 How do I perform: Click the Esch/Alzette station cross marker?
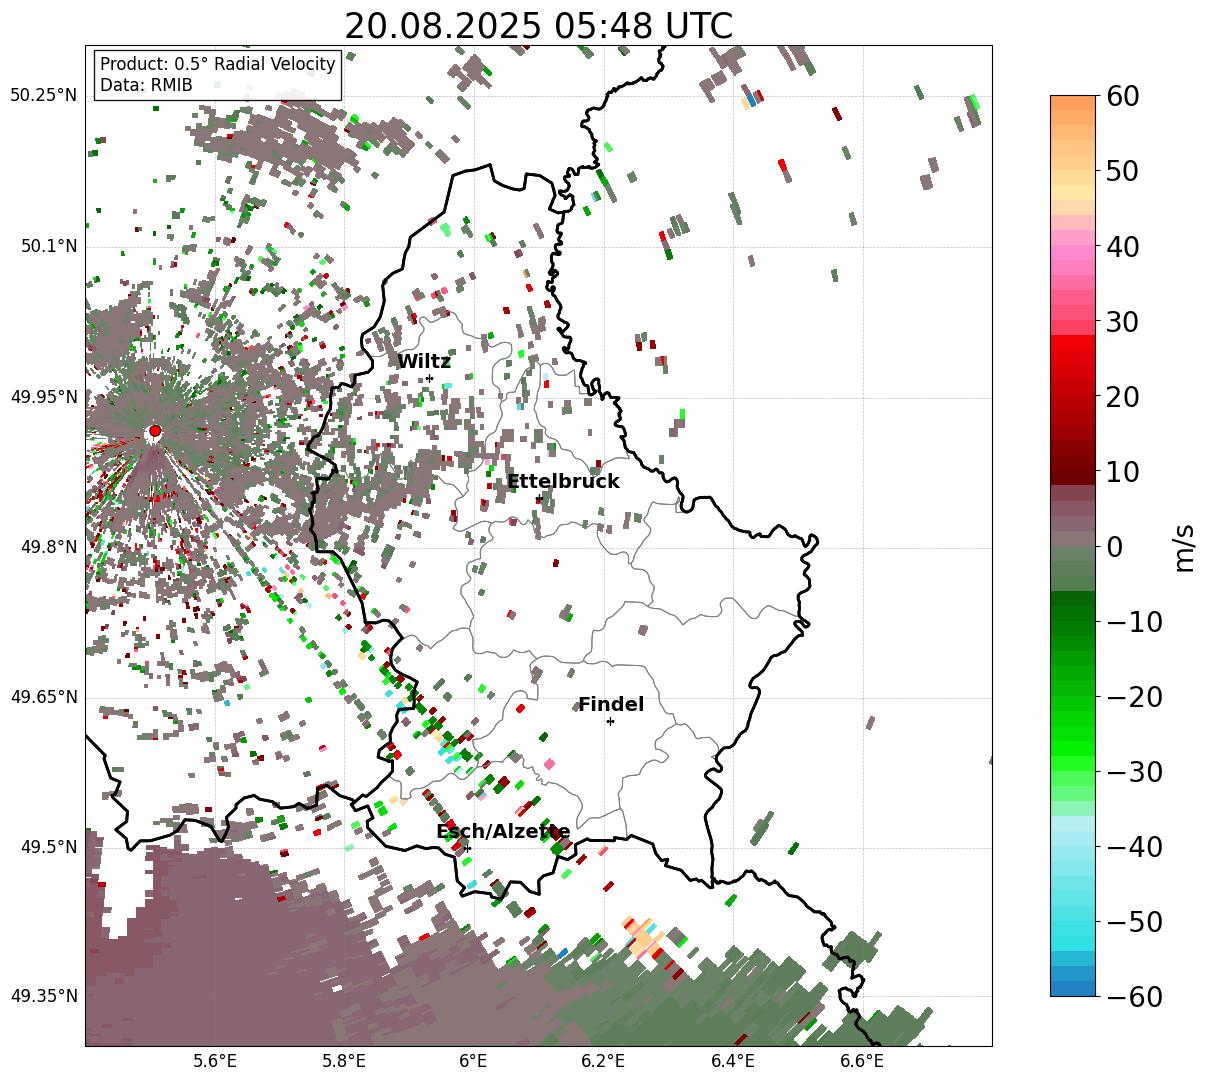pyautogui.click(x=467, y=848)
